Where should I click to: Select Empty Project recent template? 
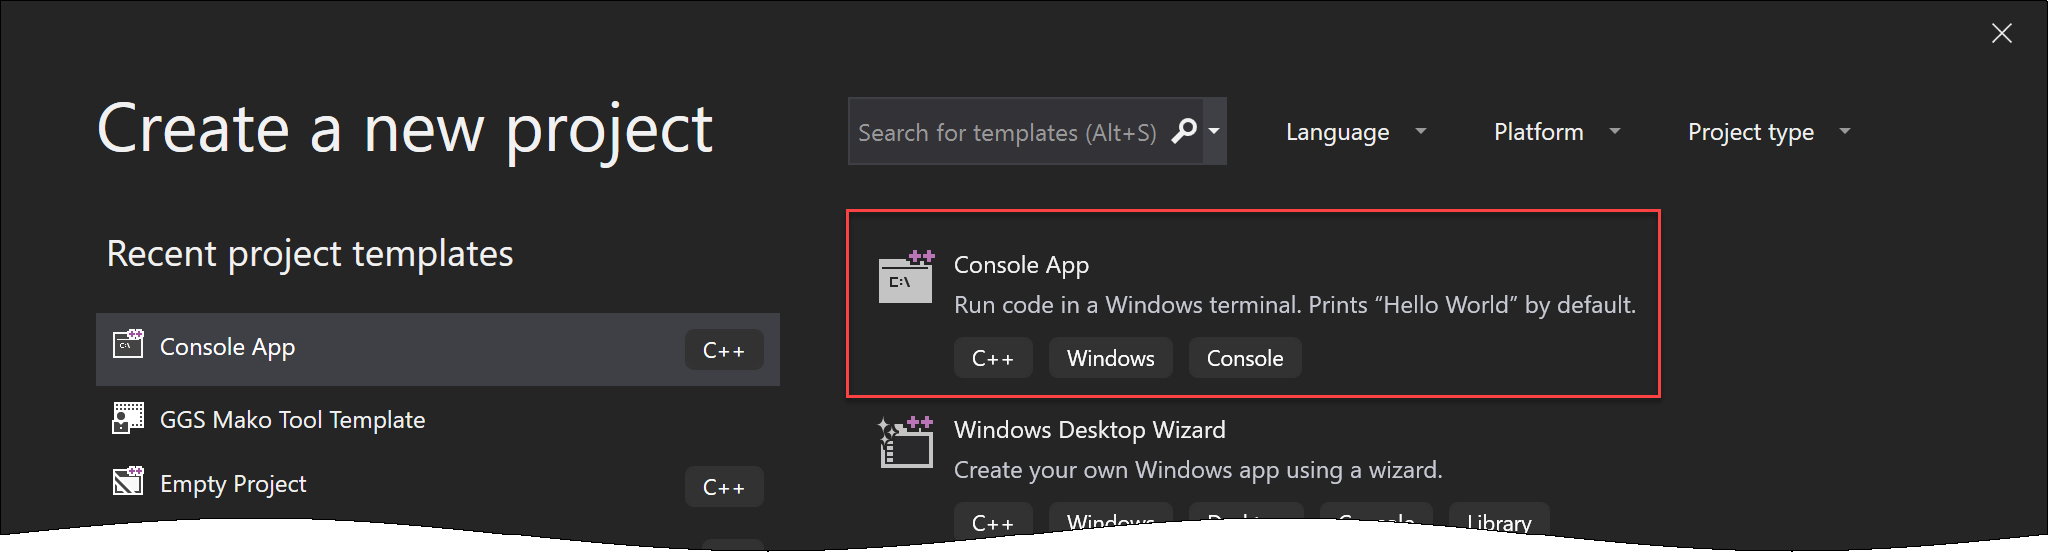(x=233, y=484)
